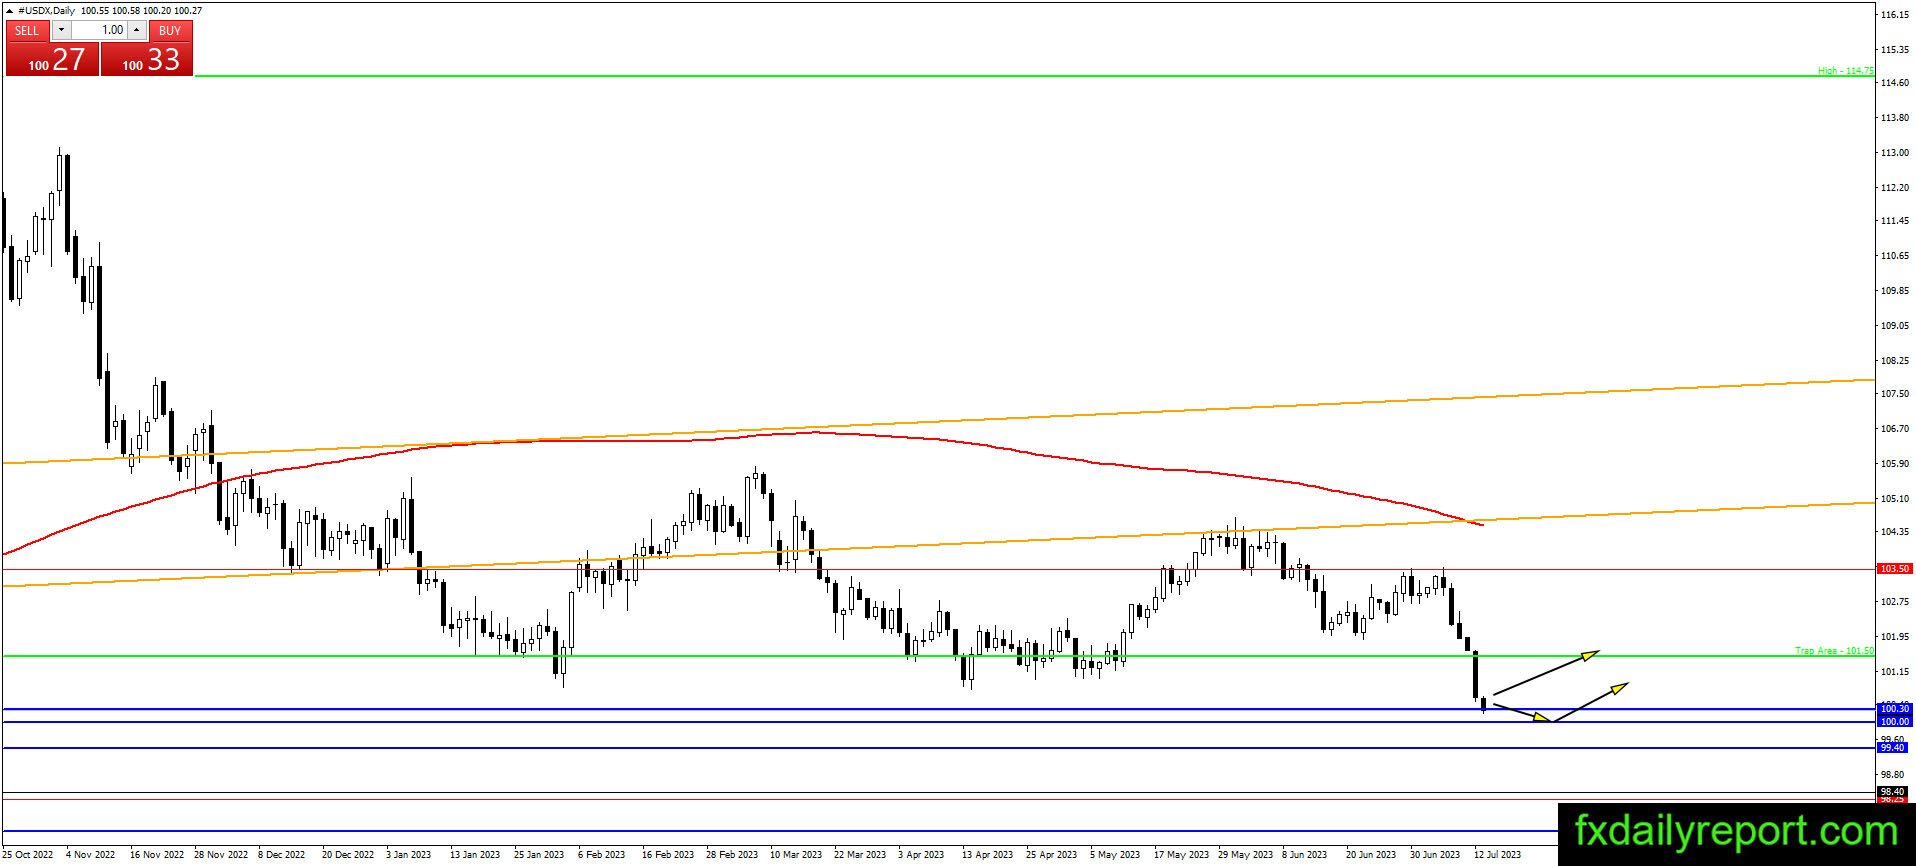Viewport: 1916px width, 866px height.
Task: Click the 25 Apr 2023 date label
Action: (1052, 855)
